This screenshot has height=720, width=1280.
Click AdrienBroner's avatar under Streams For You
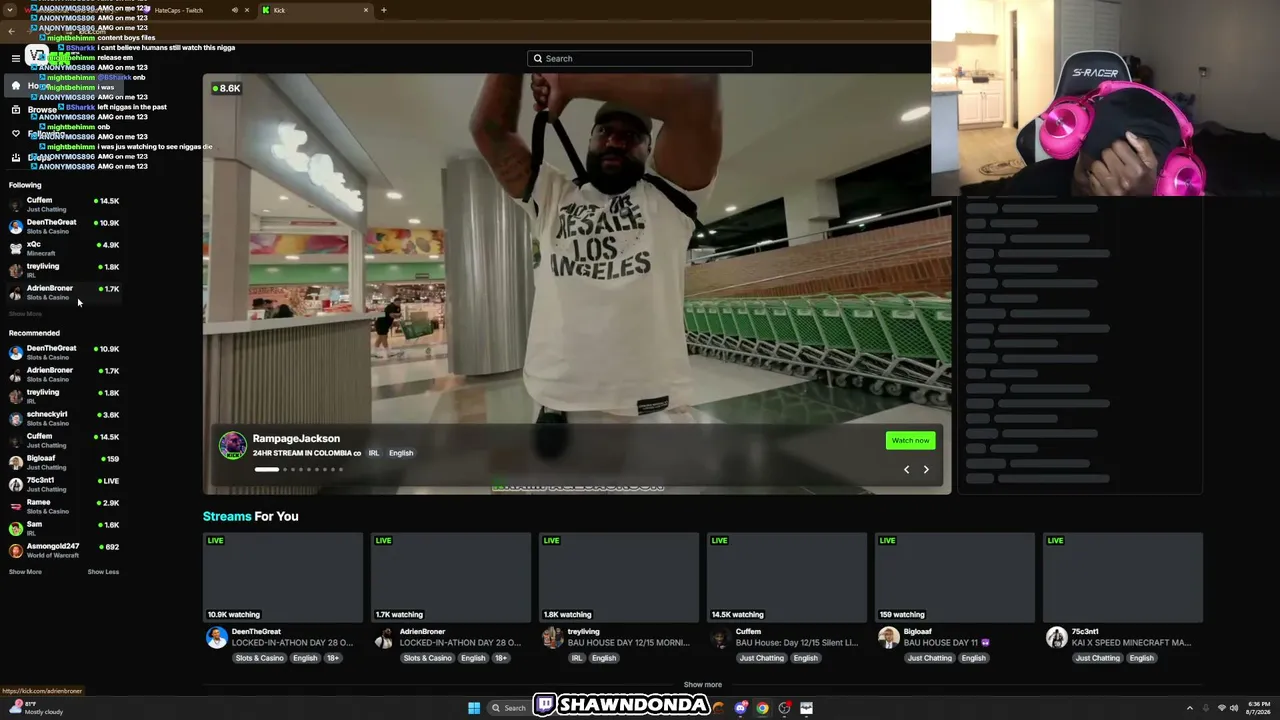coord(384,638)
